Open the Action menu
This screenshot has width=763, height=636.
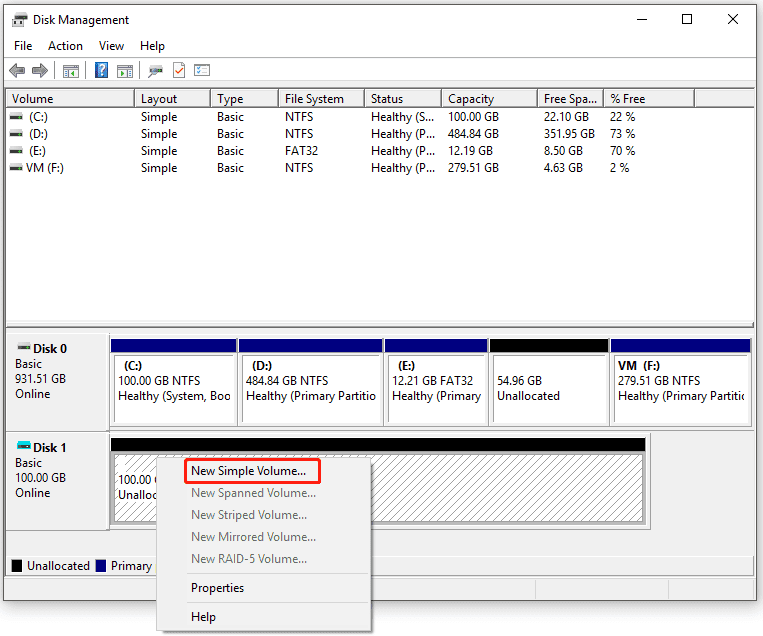click(65, 46)
